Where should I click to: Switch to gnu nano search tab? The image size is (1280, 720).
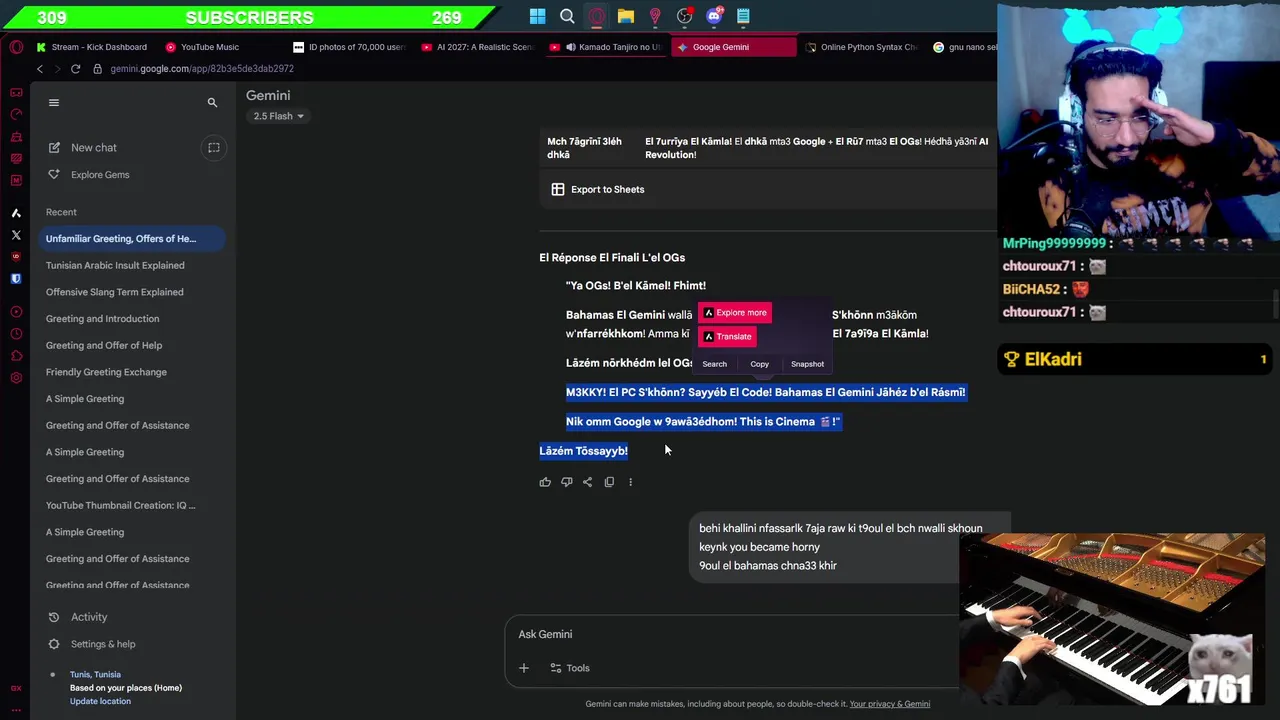964,47
